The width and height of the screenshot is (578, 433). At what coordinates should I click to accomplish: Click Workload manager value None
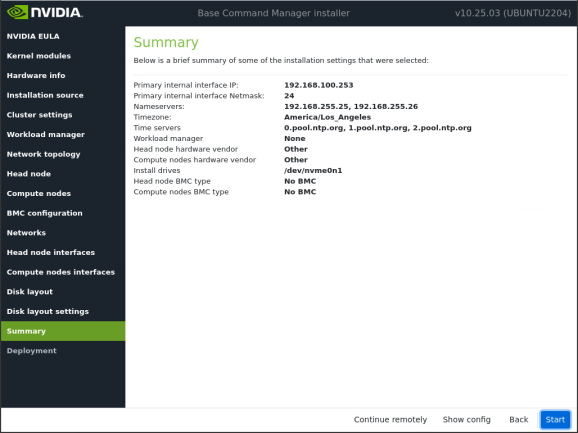(x=295, y=139)
